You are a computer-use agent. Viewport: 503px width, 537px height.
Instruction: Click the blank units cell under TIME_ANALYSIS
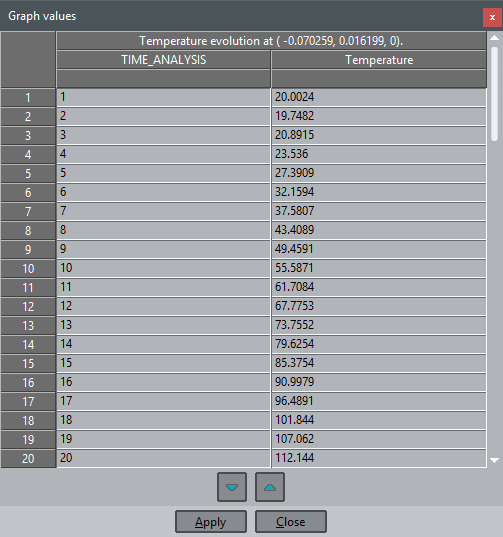point(164,79)
